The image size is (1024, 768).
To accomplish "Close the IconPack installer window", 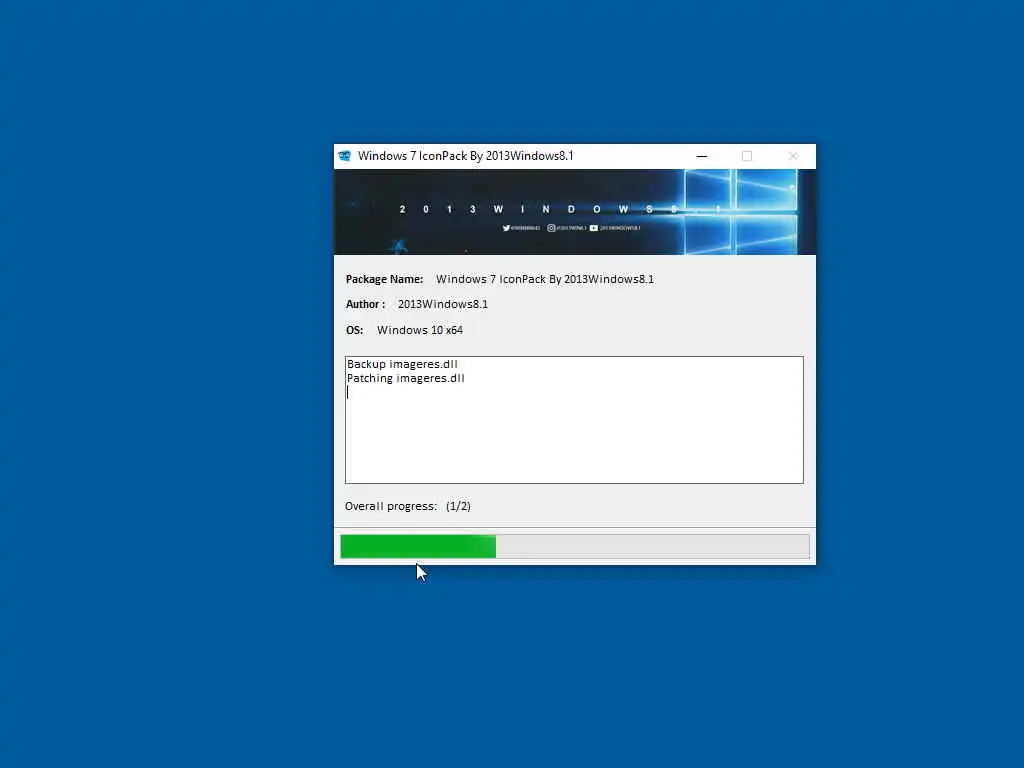I will coord(793,156).
